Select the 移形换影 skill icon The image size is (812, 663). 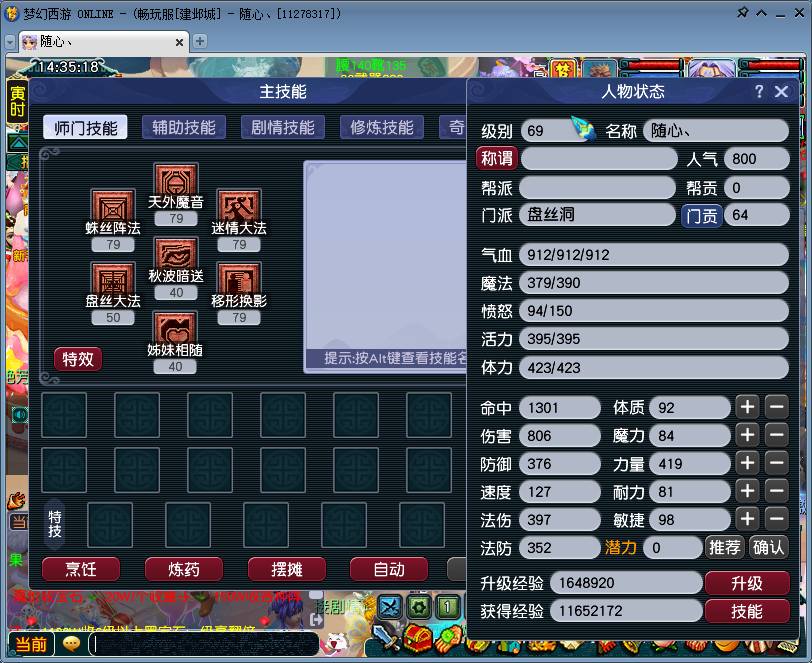[239, 279]
